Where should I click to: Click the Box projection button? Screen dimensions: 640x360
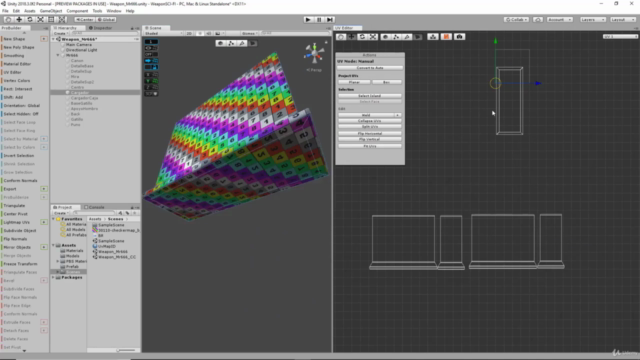click(386, 82)
